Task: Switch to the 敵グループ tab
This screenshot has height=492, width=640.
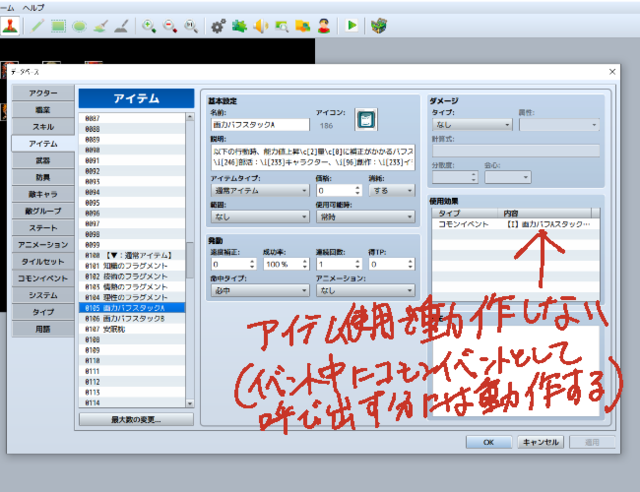Action: [43, 211]
